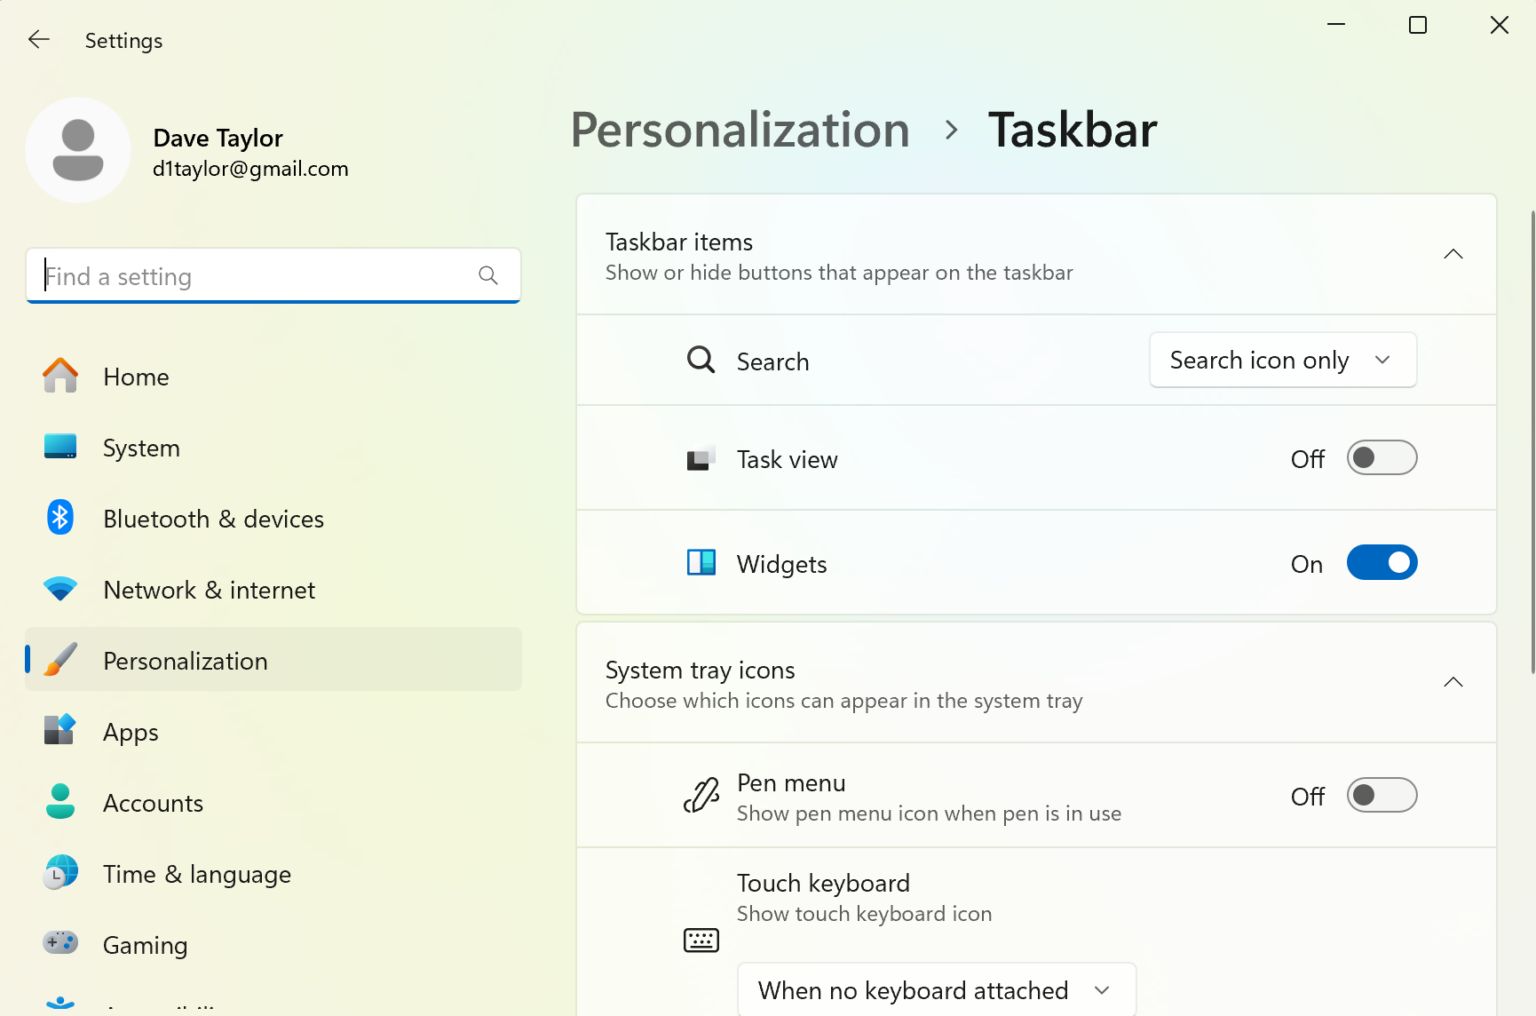Viewport: 1536px width, 1016px height.
Task: Collapse the System tray icons section
Action: [x=1453, y=682]
